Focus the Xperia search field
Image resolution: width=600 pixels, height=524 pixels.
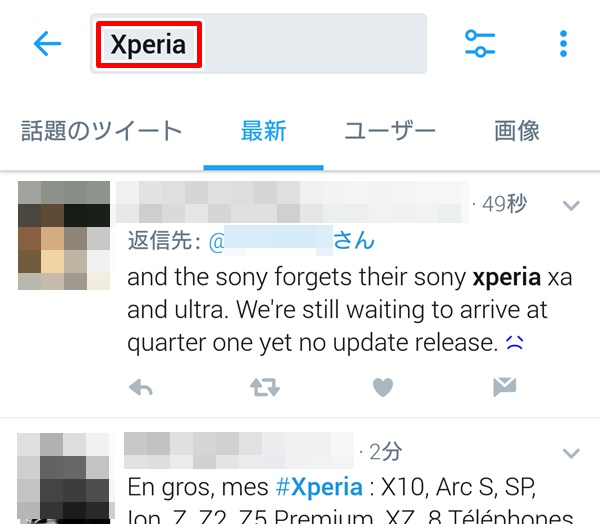point(258,44)
